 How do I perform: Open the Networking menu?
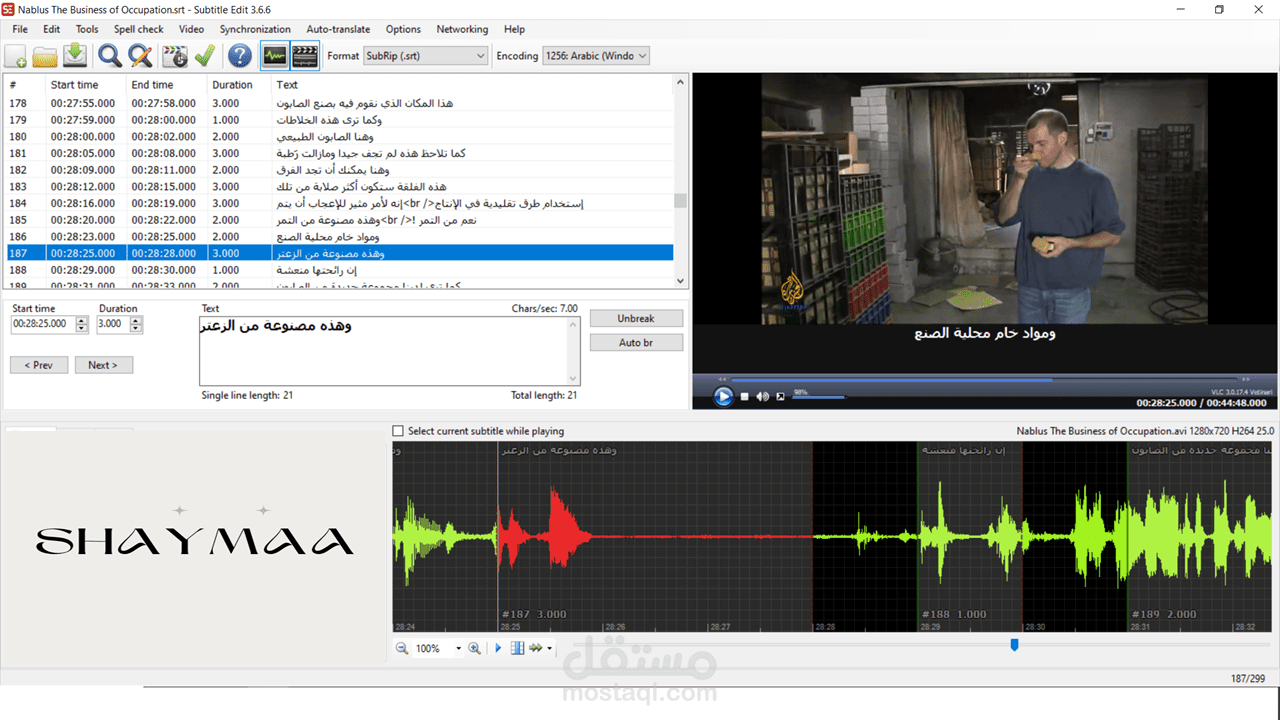pyautogui.click(x=462, y=29)
